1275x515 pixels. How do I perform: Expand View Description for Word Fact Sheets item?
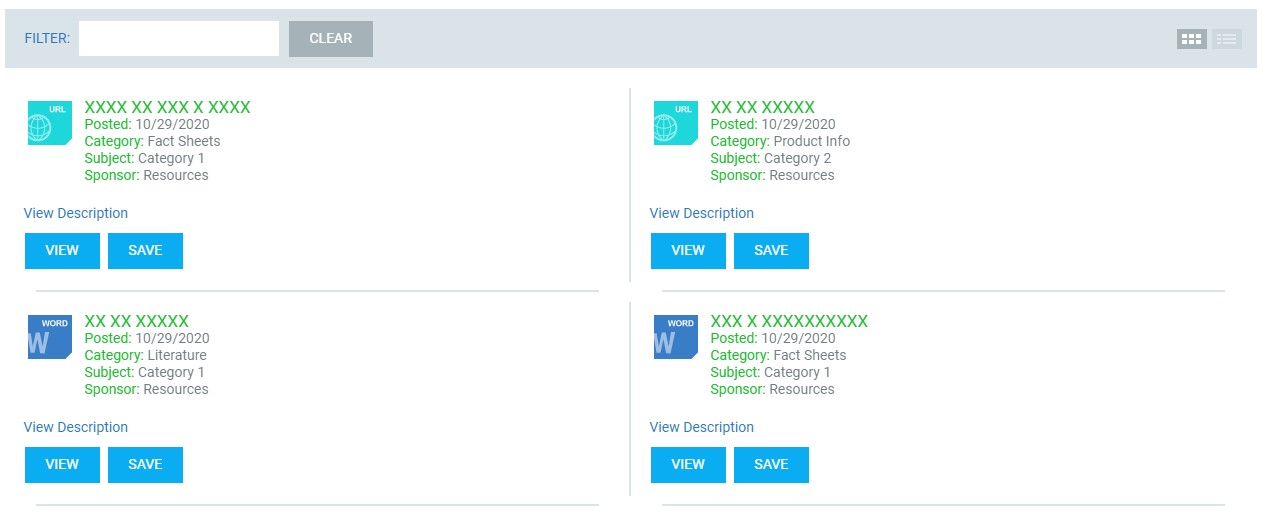[702, 427]
